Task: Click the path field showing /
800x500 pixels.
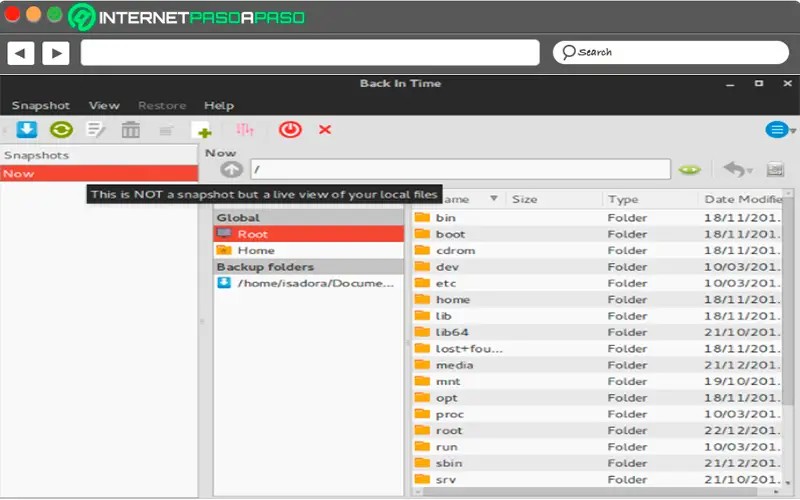Action: [x=460, y=169]
